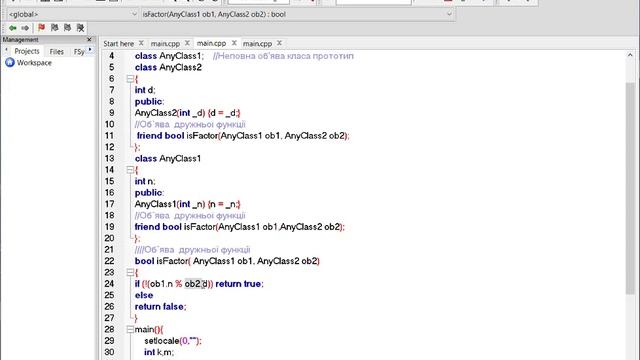Select the Workspace tree item
This screenshot has width=640, height=360.
[x=34, y=63]
